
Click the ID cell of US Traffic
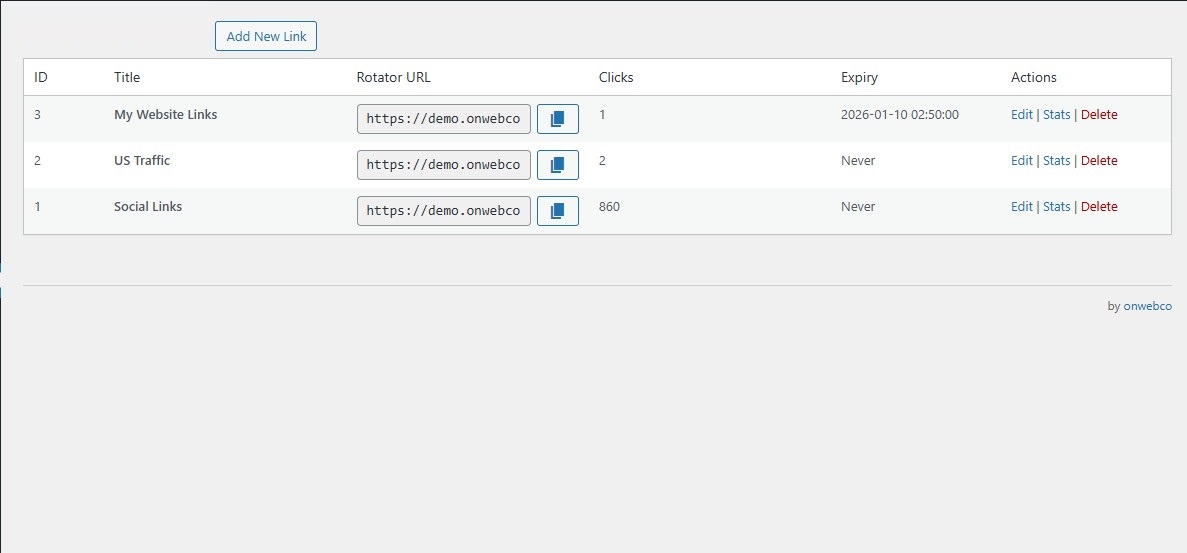[38, 160]
